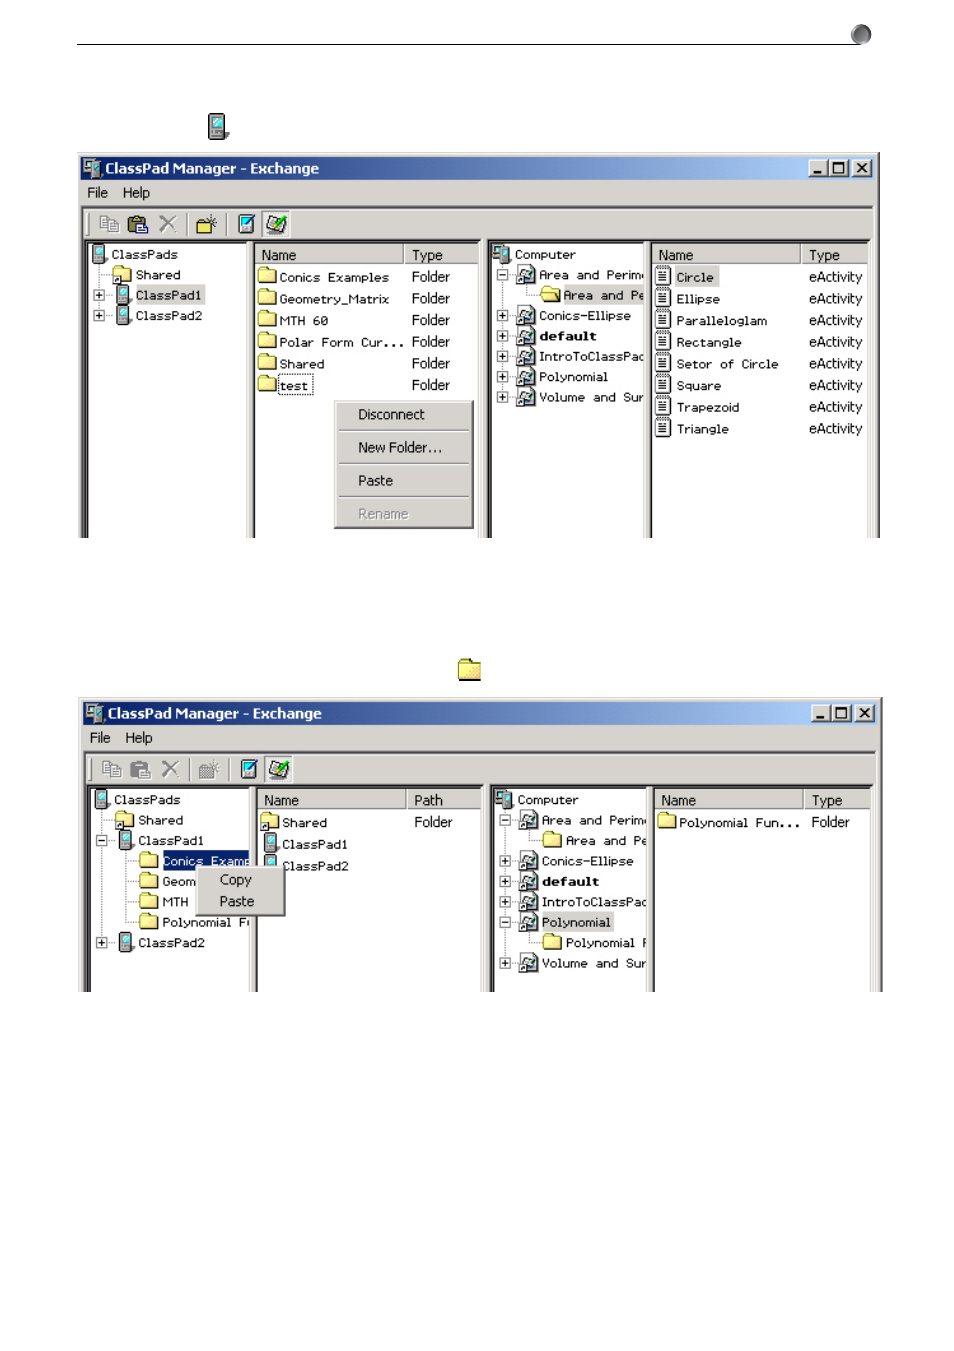Expand the collapsed Polynomial tree node
This screenshot has width=954, height=1351.
[503, 377]
